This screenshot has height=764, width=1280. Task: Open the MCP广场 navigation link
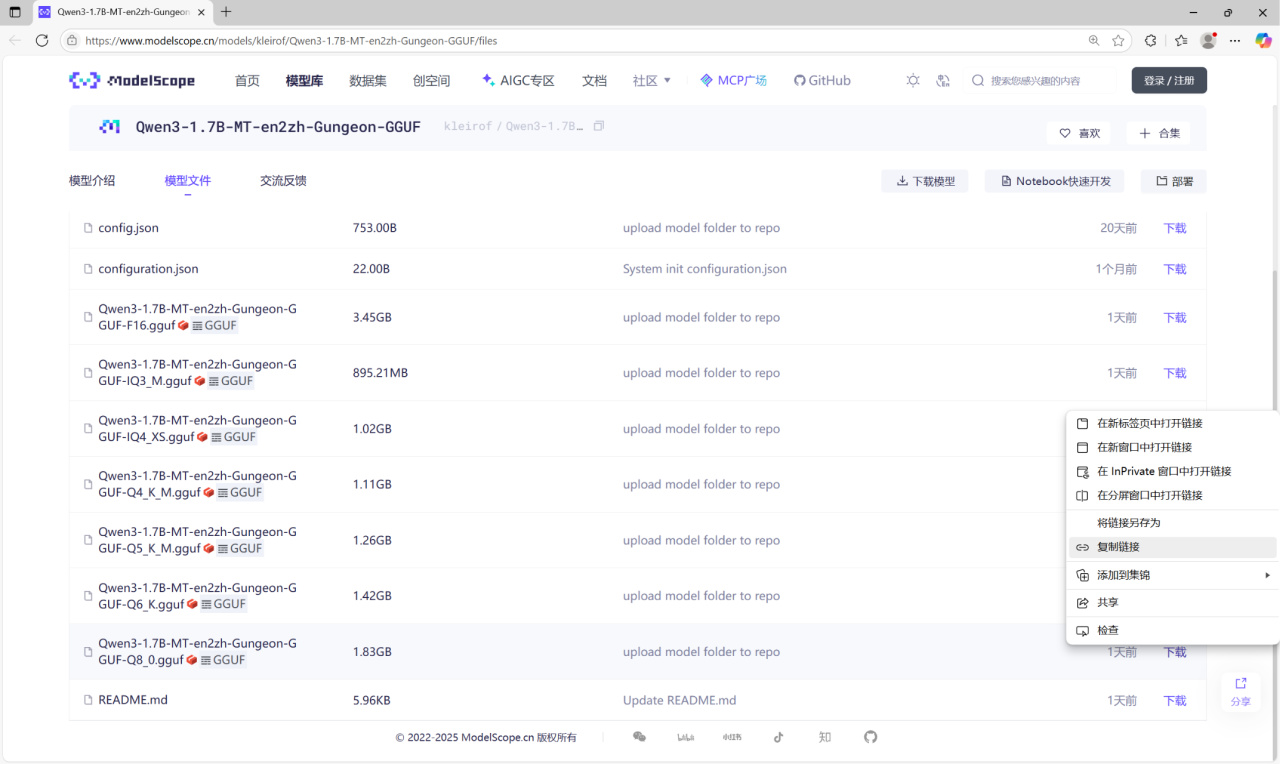[733, 81]
